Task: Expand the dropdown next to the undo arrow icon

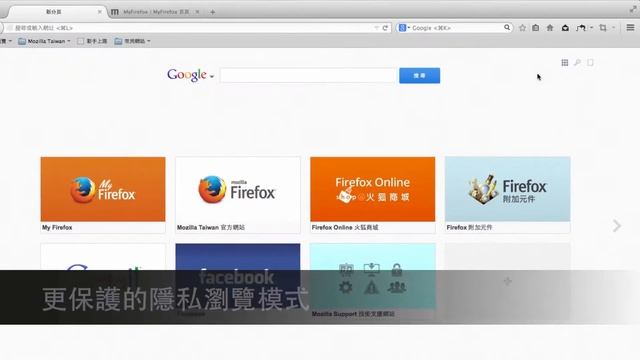Action: click(x=591, y=28)
